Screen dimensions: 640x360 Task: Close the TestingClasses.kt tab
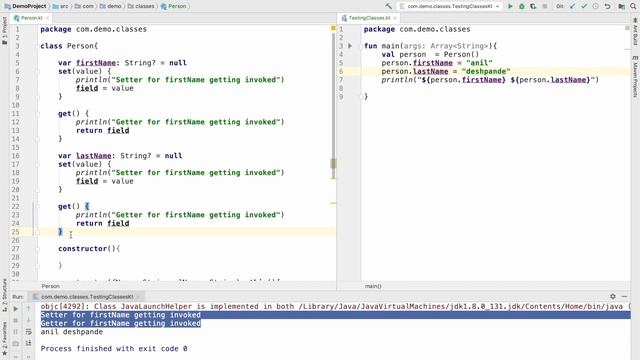[395, 18]
